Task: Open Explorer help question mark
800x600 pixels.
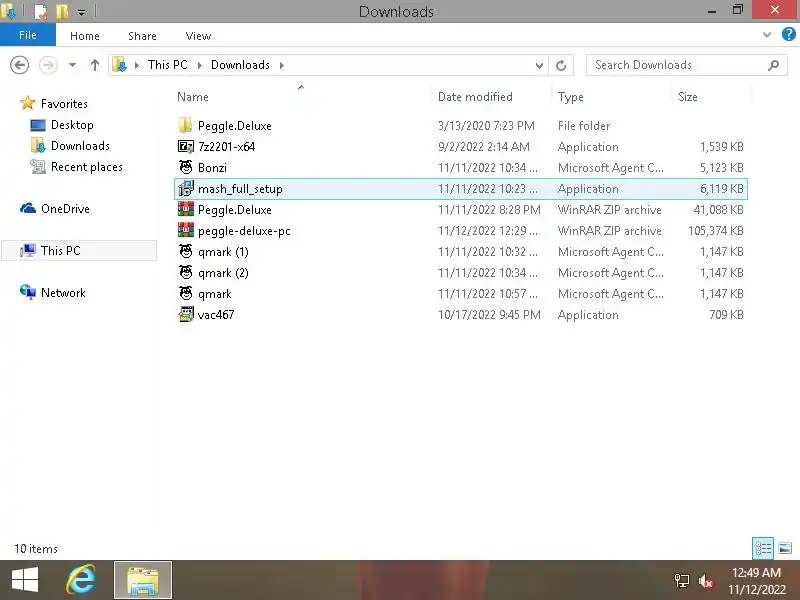Action: 788,35
